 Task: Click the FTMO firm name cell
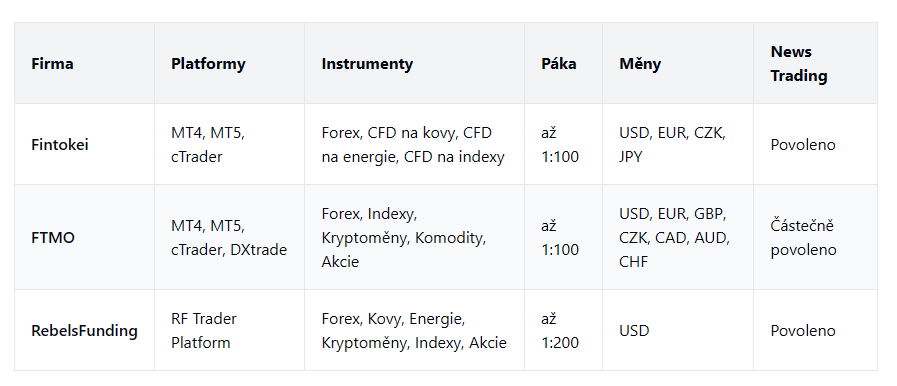(x=84, y=237)
